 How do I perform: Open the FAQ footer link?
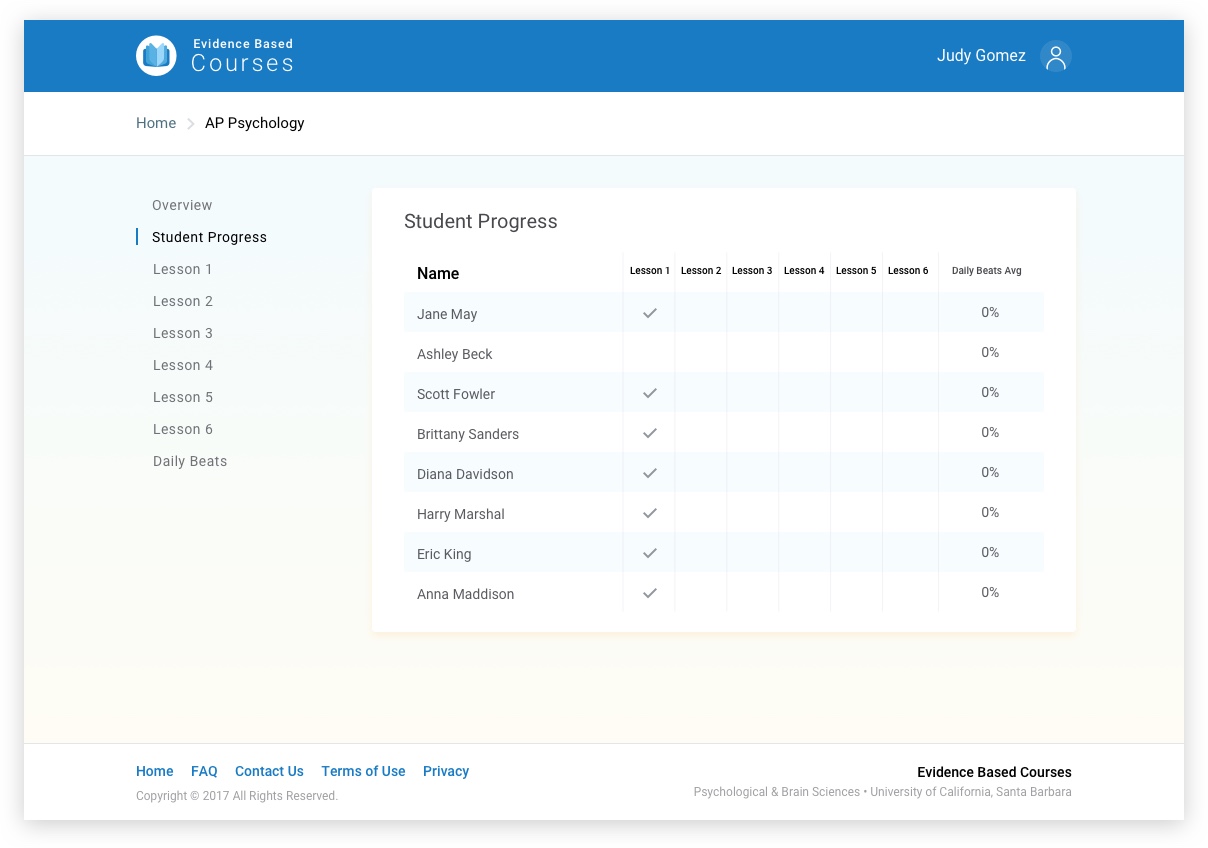pos(204,771)
